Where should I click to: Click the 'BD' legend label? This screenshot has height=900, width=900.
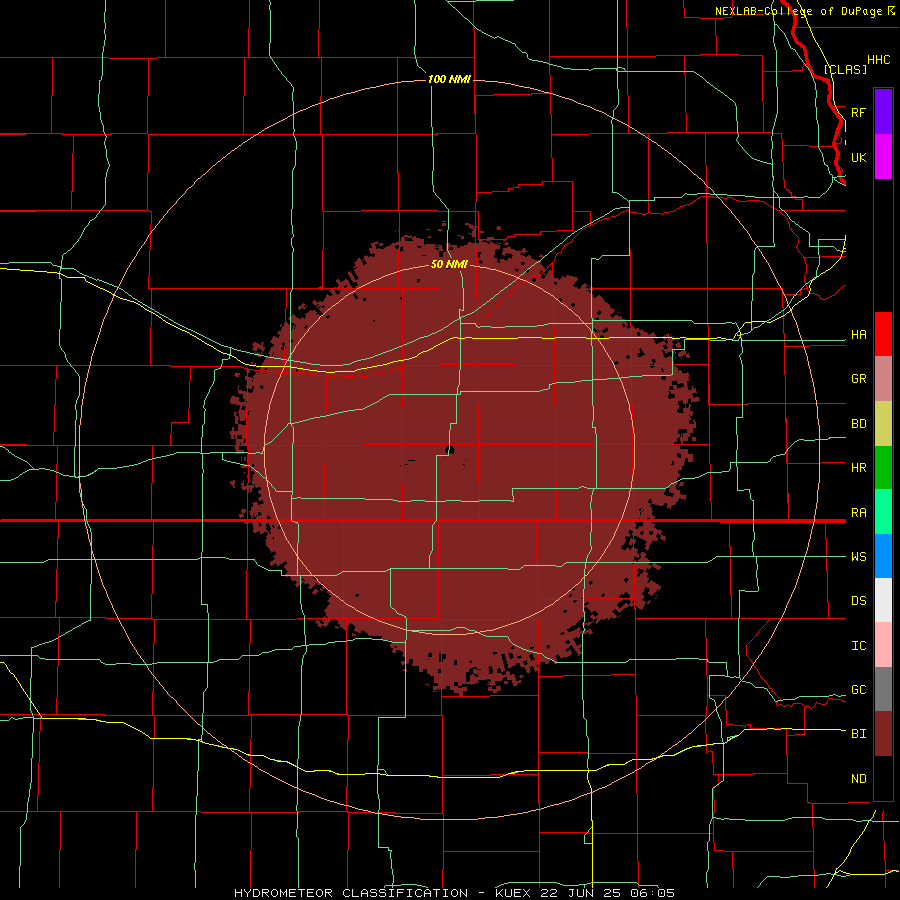tap(858, 424)
